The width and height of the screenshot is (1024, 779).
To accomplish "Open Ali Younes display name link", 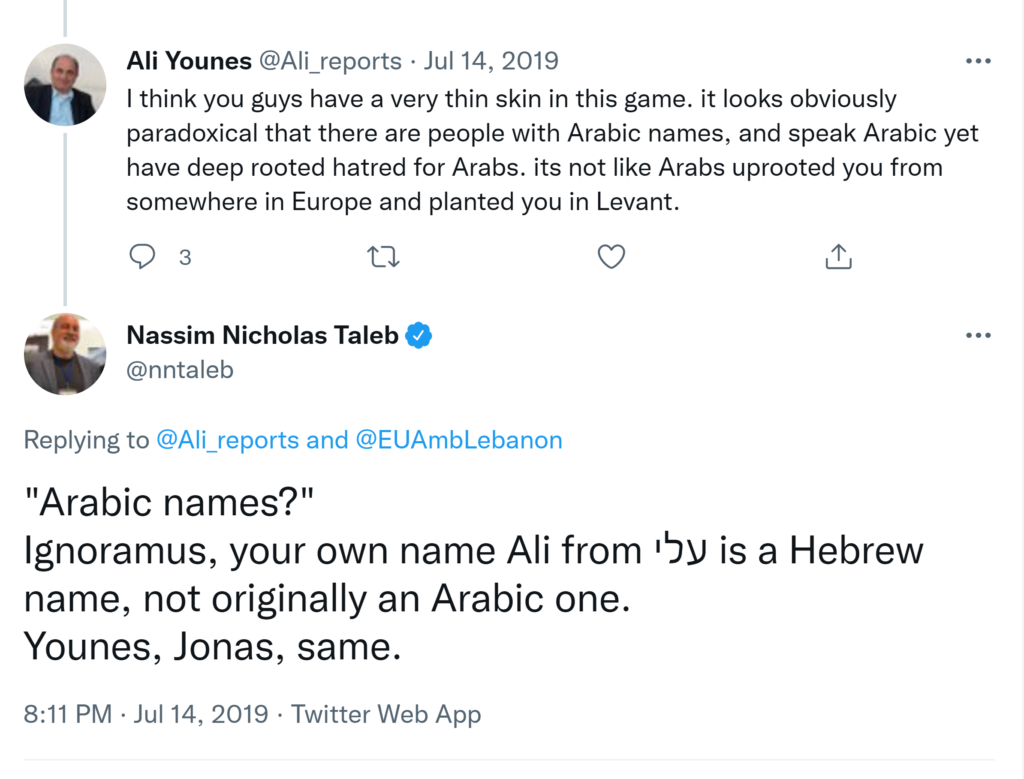I will (189, 61).
